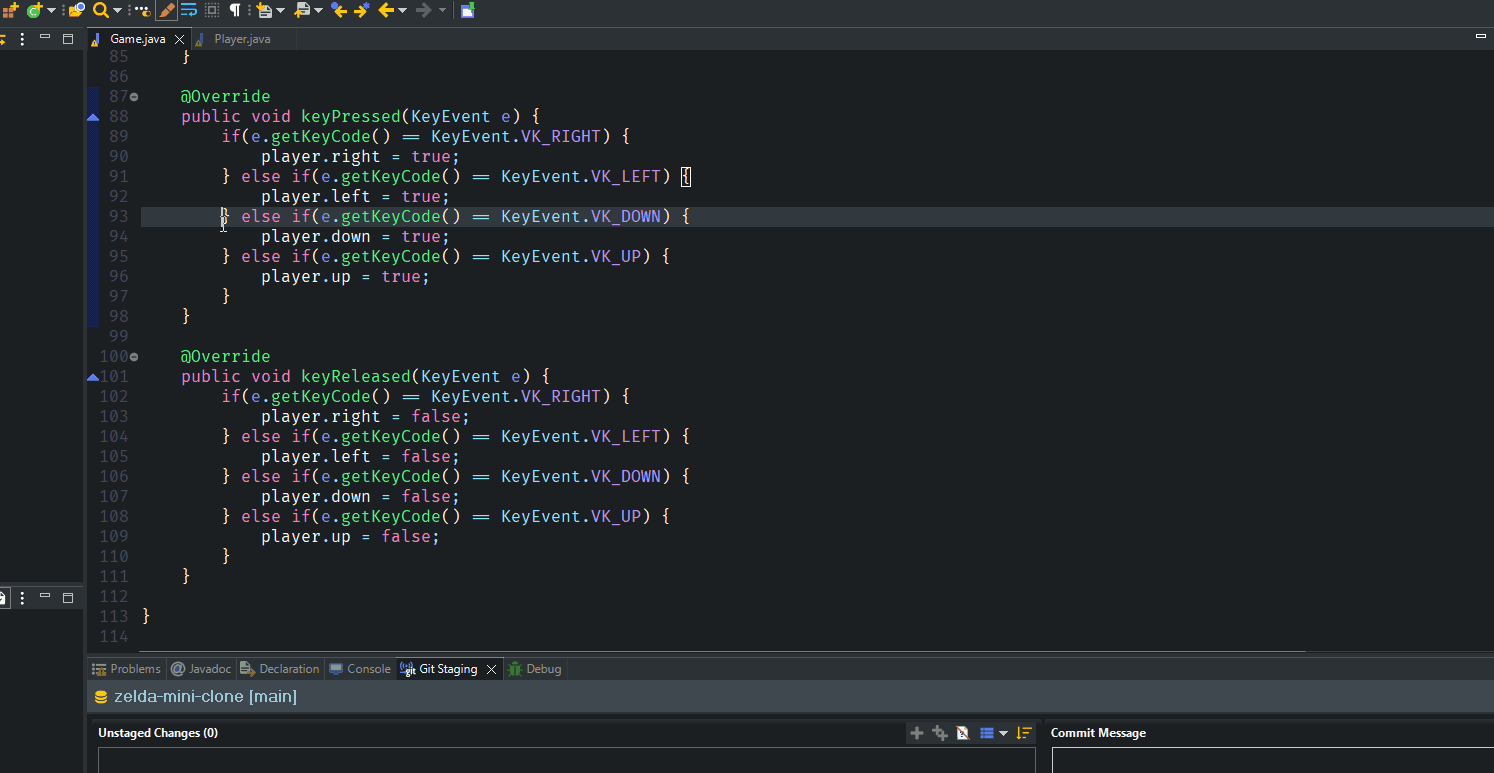Close the Git Staging view tab

click(x=491, y=669)
